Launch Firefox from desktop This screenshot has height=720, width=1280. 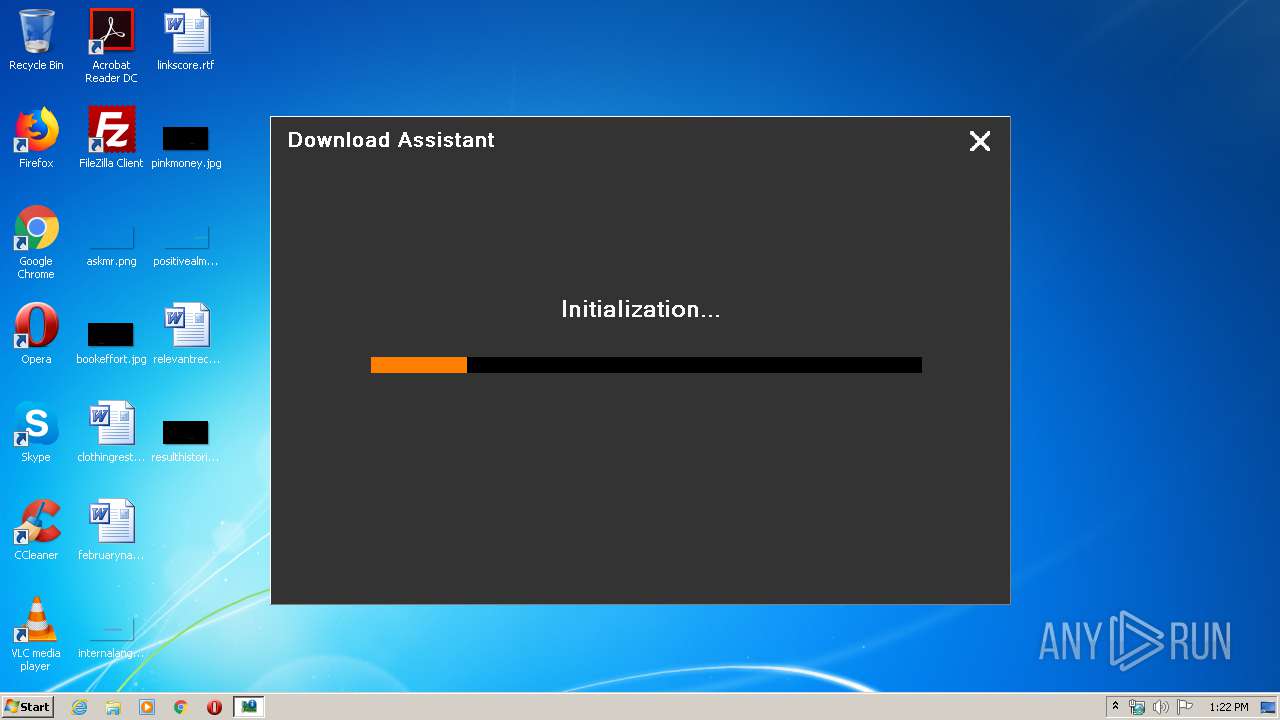pyautogui.click(x=36, y=138)
